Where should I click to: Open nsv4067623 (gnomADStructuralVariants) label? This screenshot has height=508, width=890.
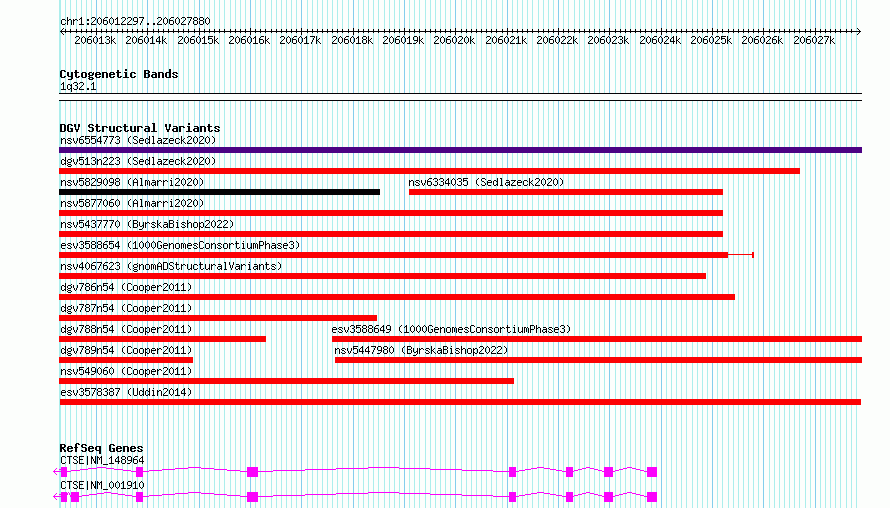click(x=171, y=266)
